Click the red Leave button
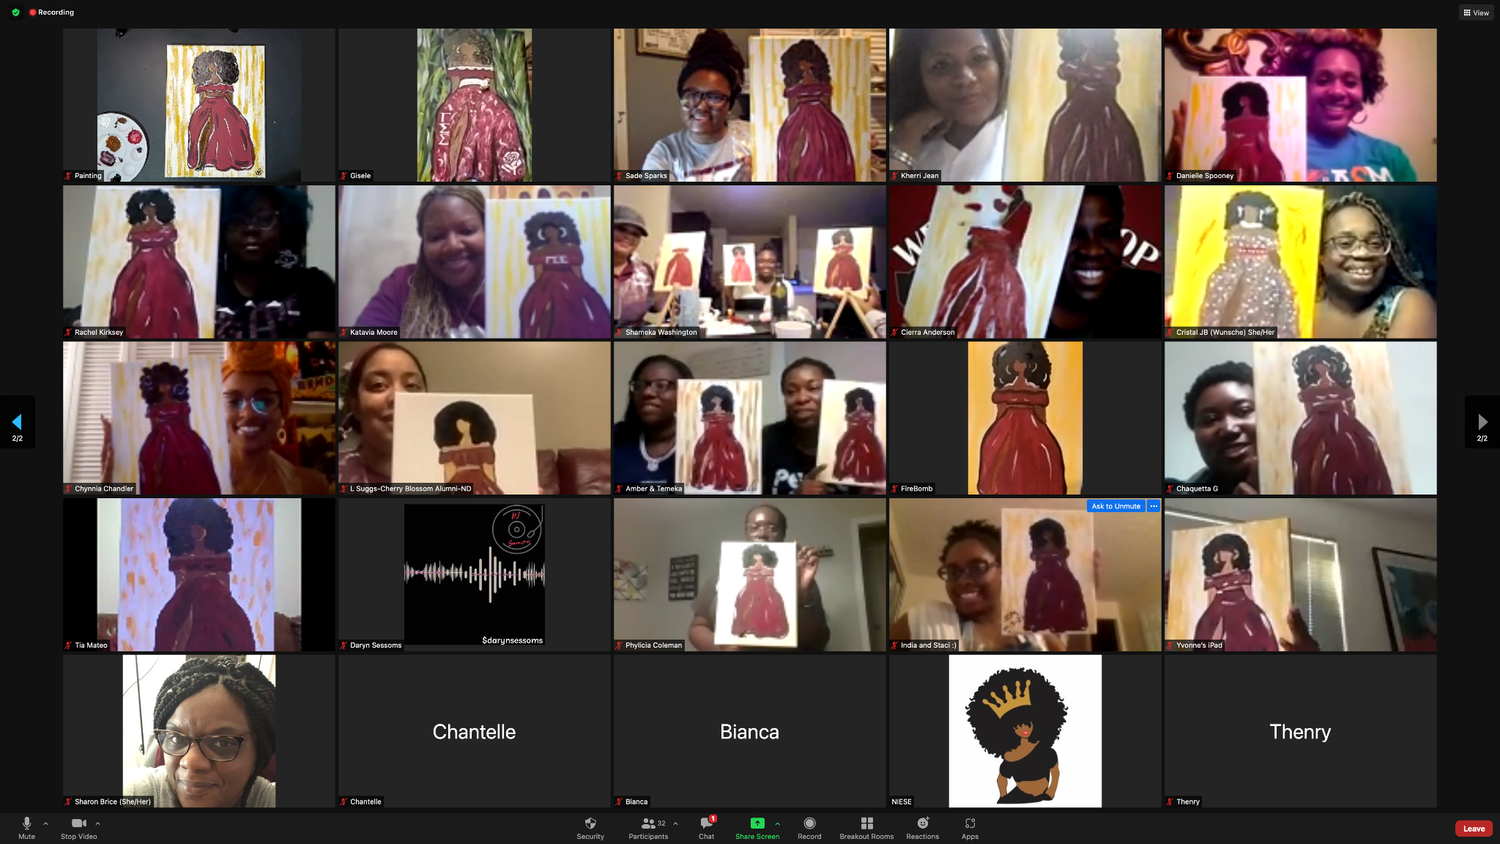This screenshot has width=1500, height=844. click(1473, 828)
